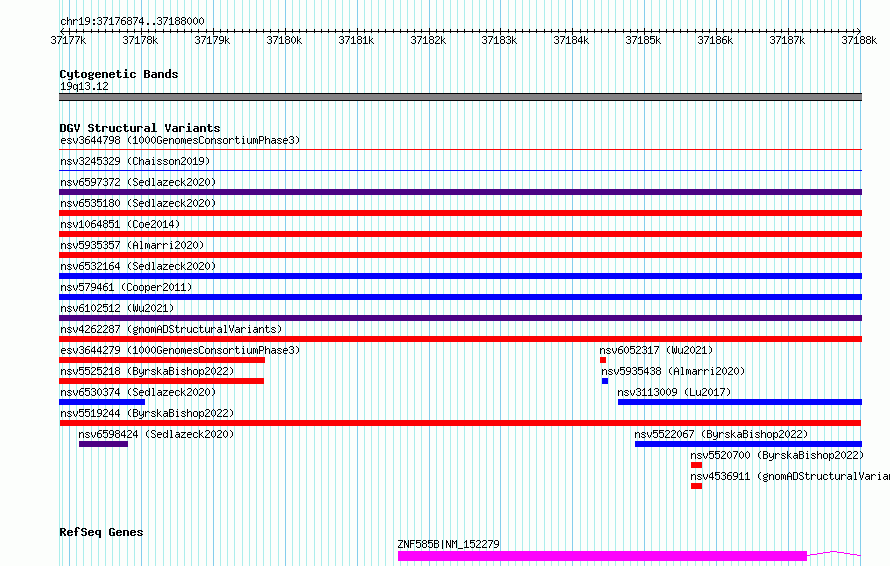Open ZNF585B|NM_152279 gene label

(448, 544)
